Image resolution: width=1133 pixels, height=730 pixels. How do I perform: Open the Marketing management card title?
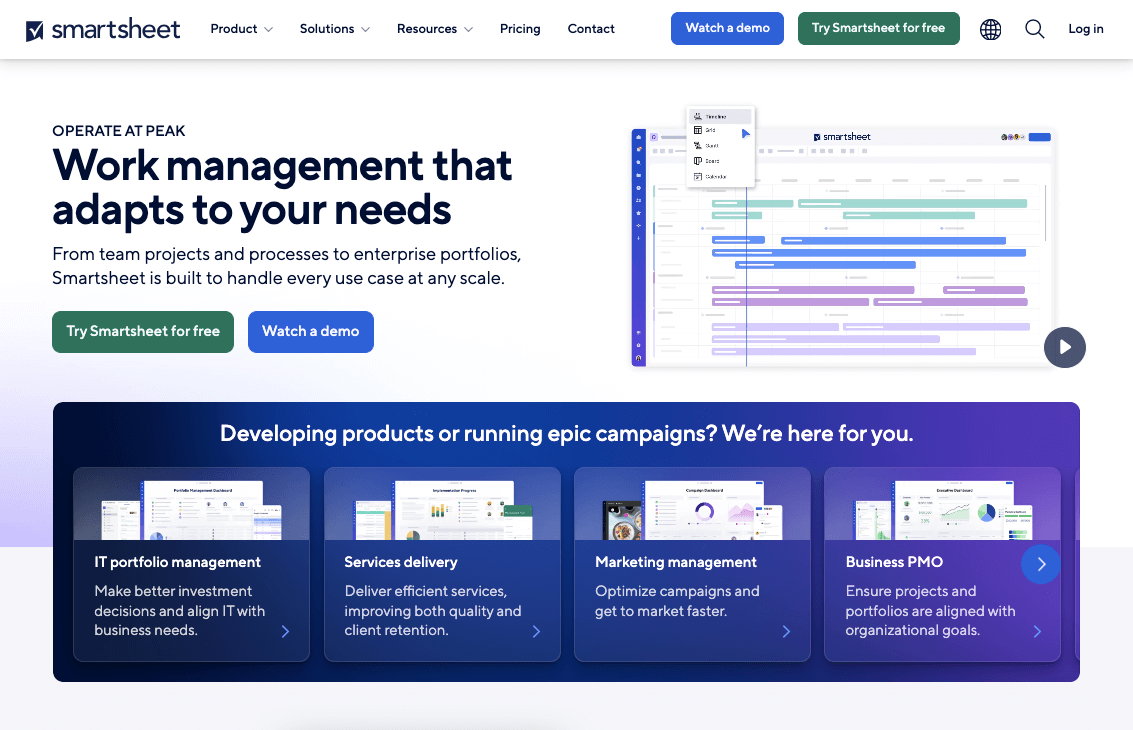[676, 562]
